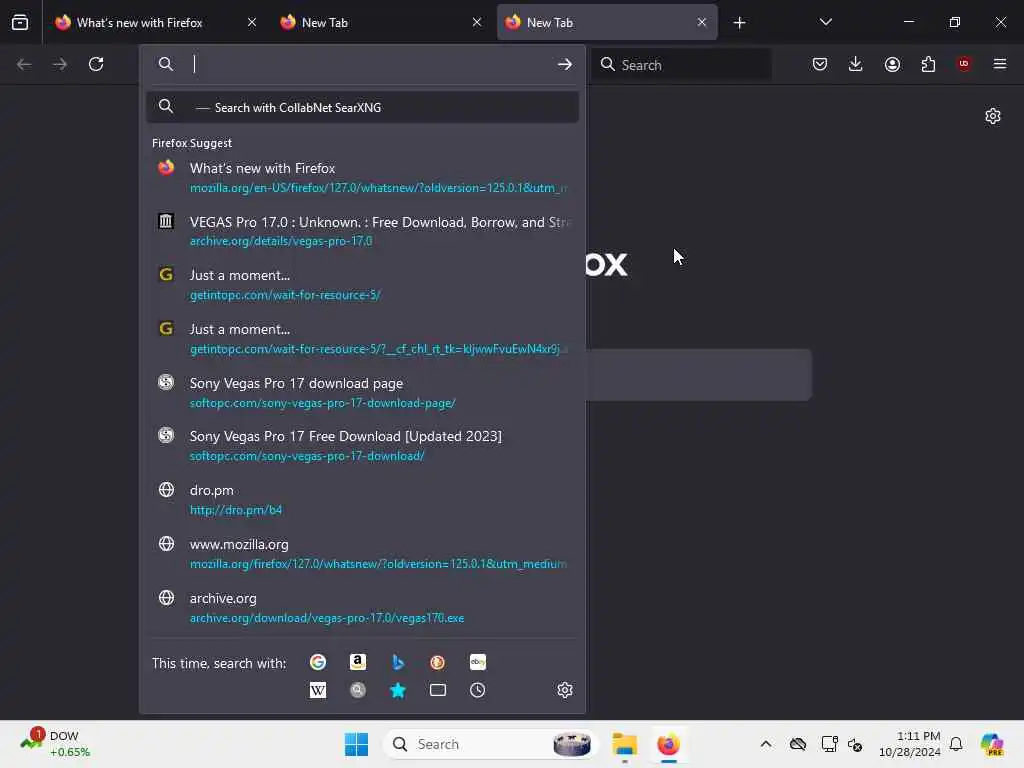
Task: Open the notification bell in taskbar
Action: [956, 744]
